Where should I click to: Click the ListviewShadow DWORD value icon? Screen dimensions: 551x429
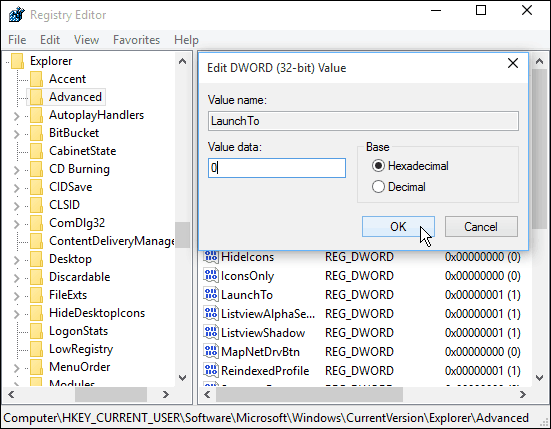pyautogui.click(x=211, y=333)
